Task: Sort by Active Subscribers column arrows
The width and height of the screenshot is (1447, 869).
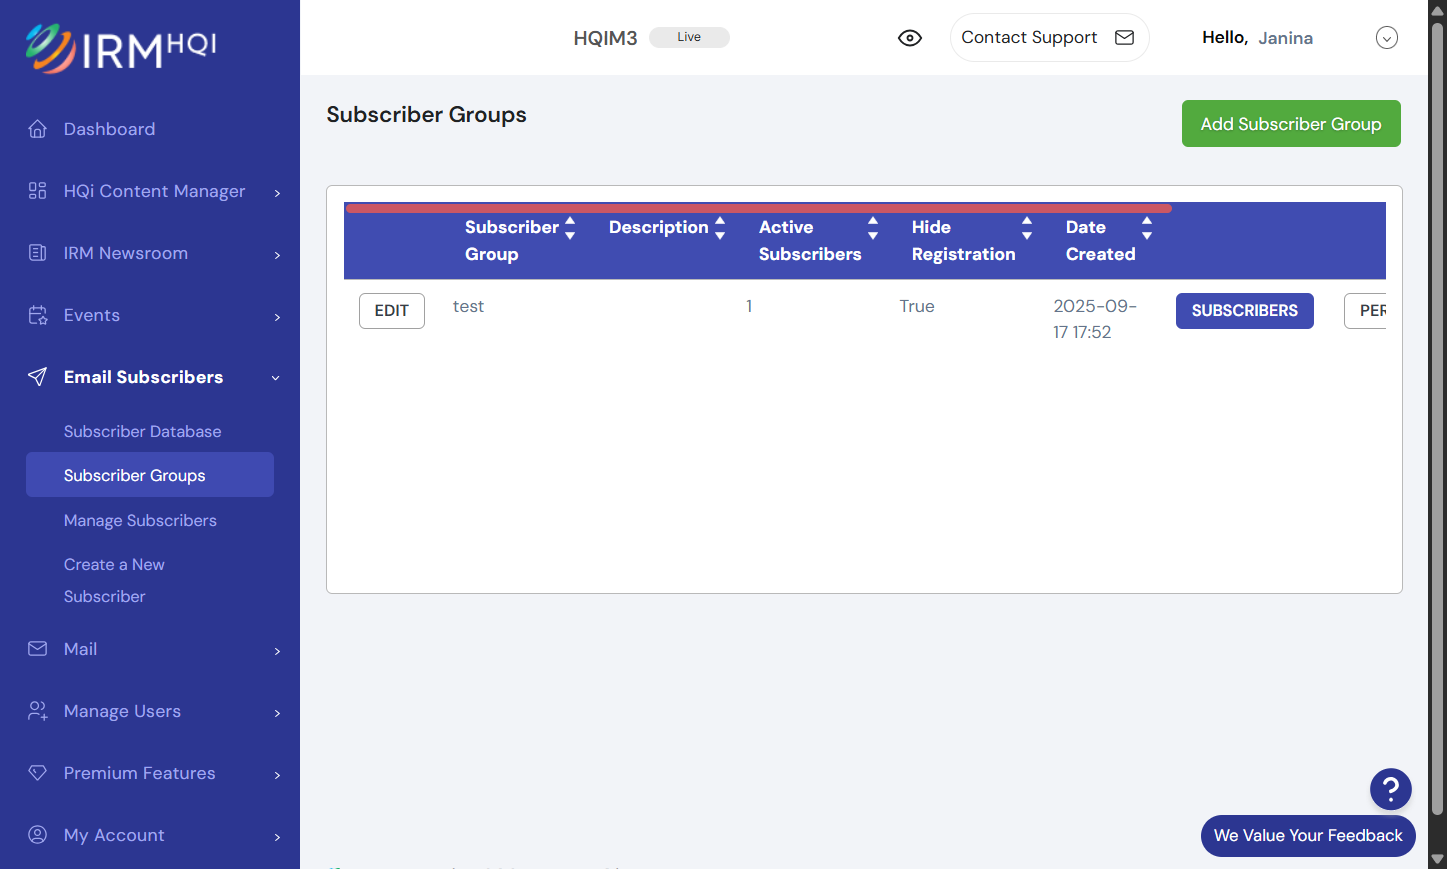Action: (873, 228)
